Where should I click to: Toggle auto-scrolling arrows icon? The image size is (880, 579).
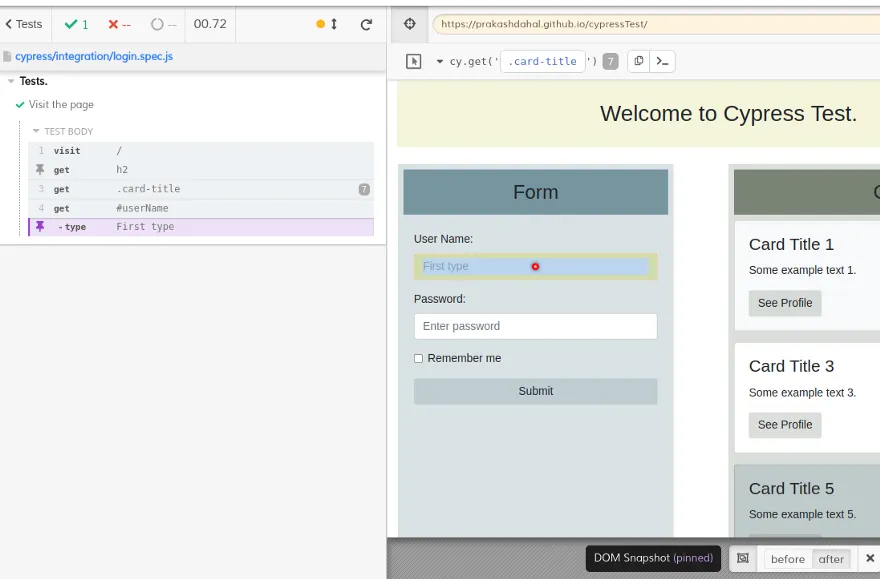click(x=334, y=24)
